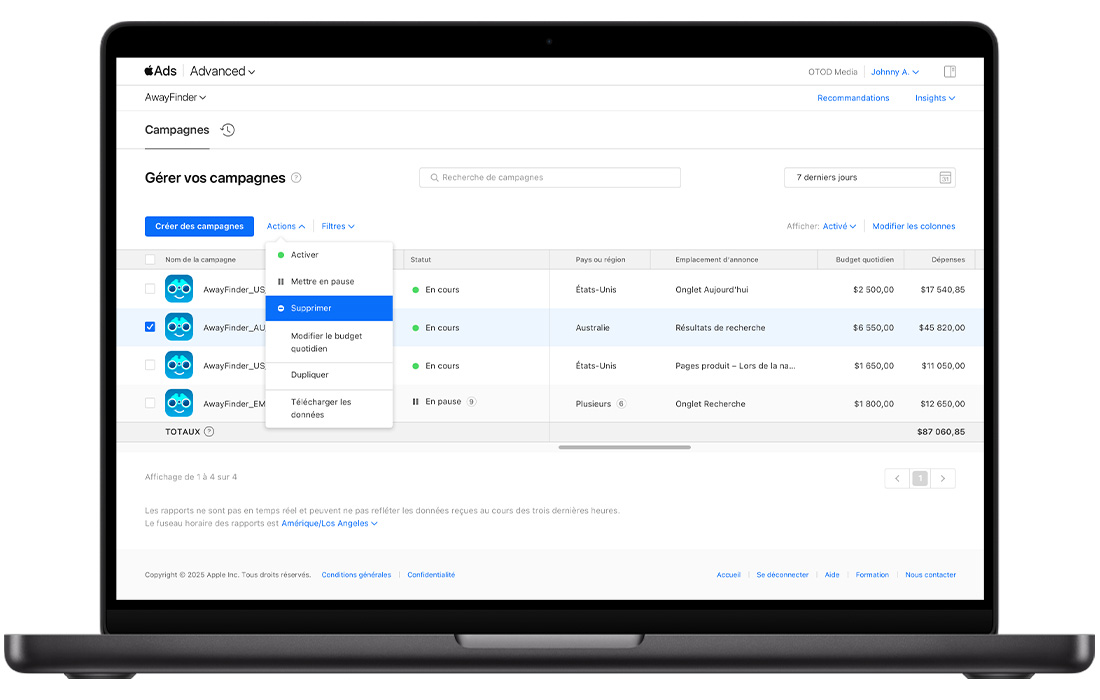Choose Supprimer from the Actions menu
Viewport: 1100px width, 700px height.
pos(328,308)
